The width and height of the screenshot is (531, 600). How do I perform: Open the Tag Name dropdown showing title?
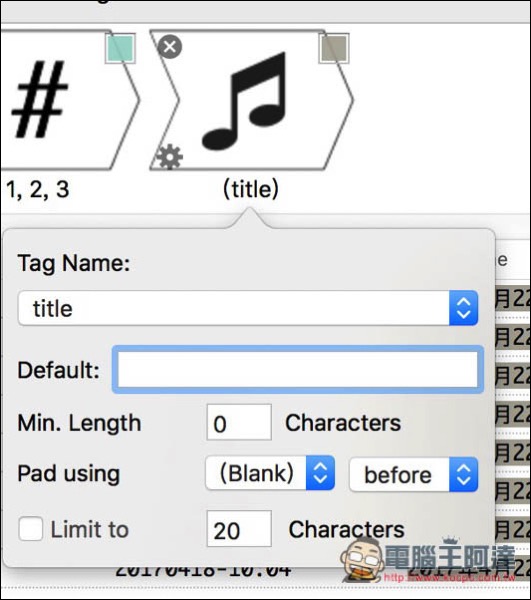tap(248, 308)
